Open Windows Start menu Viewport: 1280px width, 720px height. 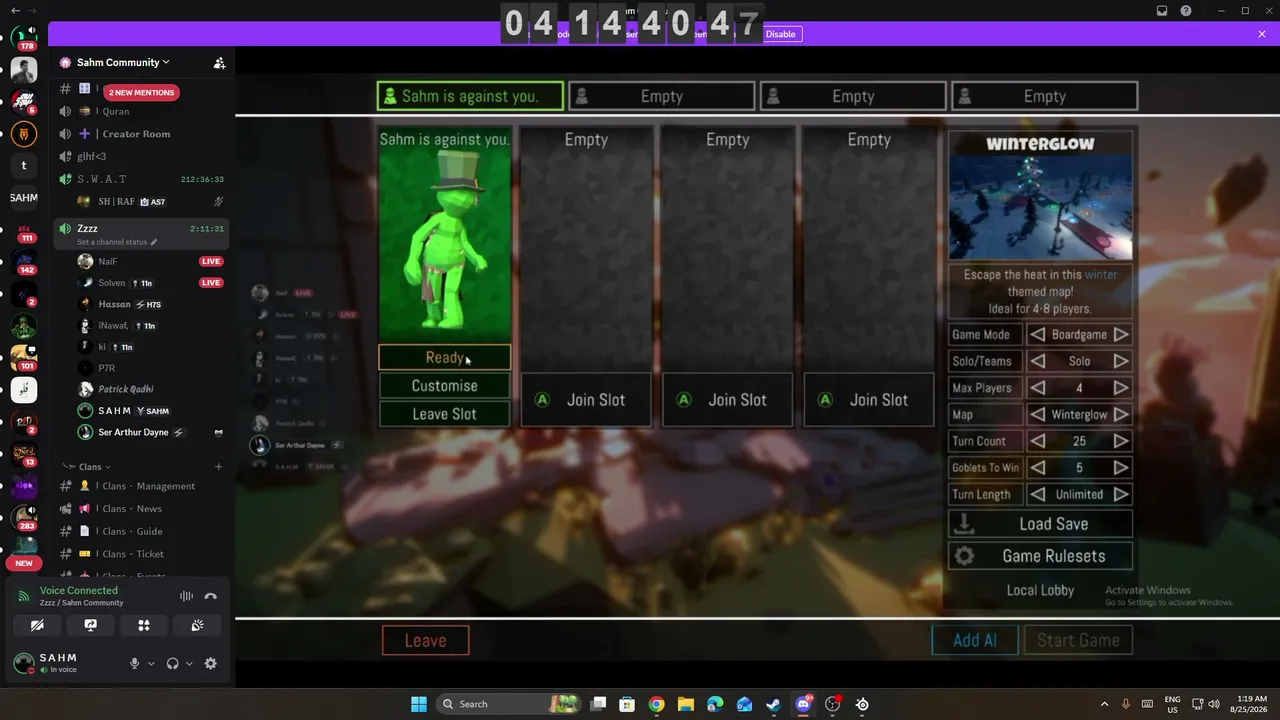pyautogui.click(x=419, y=704)
